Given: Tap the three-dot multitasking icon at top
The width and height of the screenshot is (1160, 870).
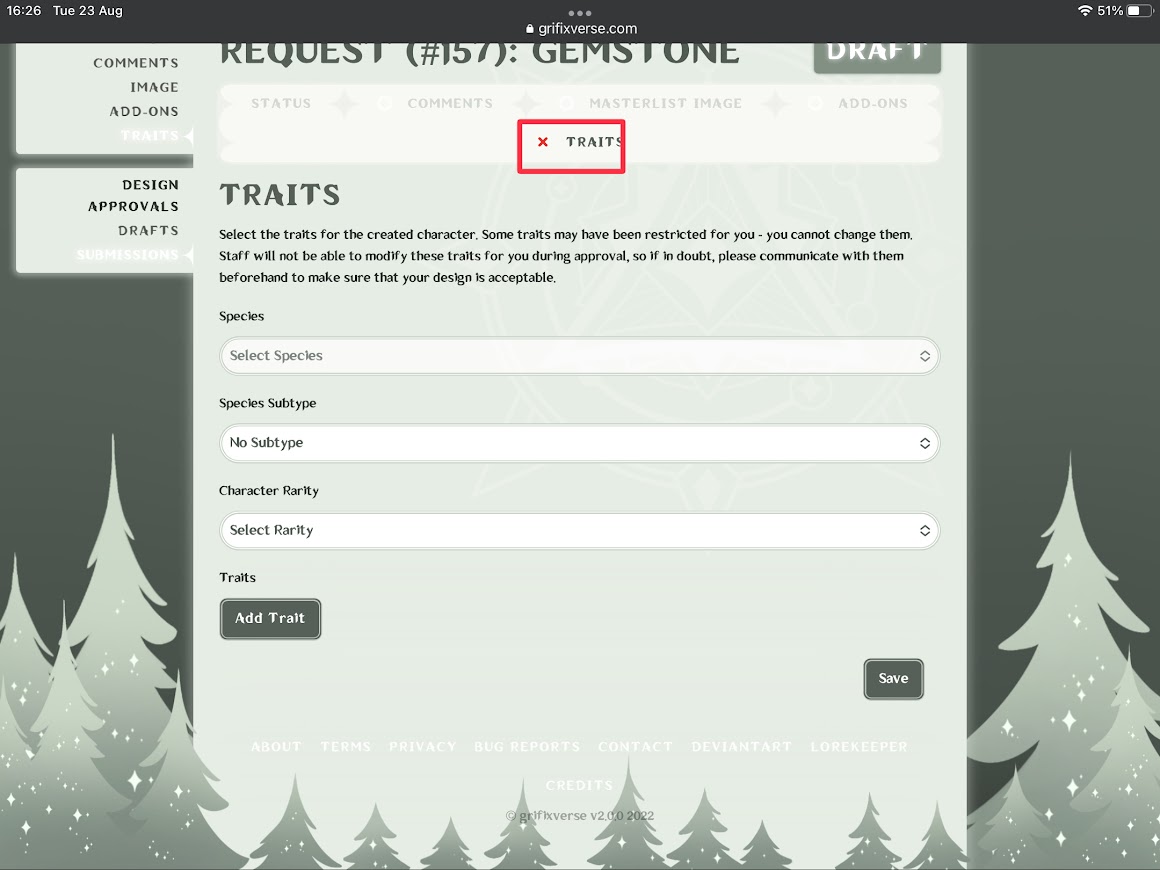Looking at the screenshot, I should [x=579, y=13].
